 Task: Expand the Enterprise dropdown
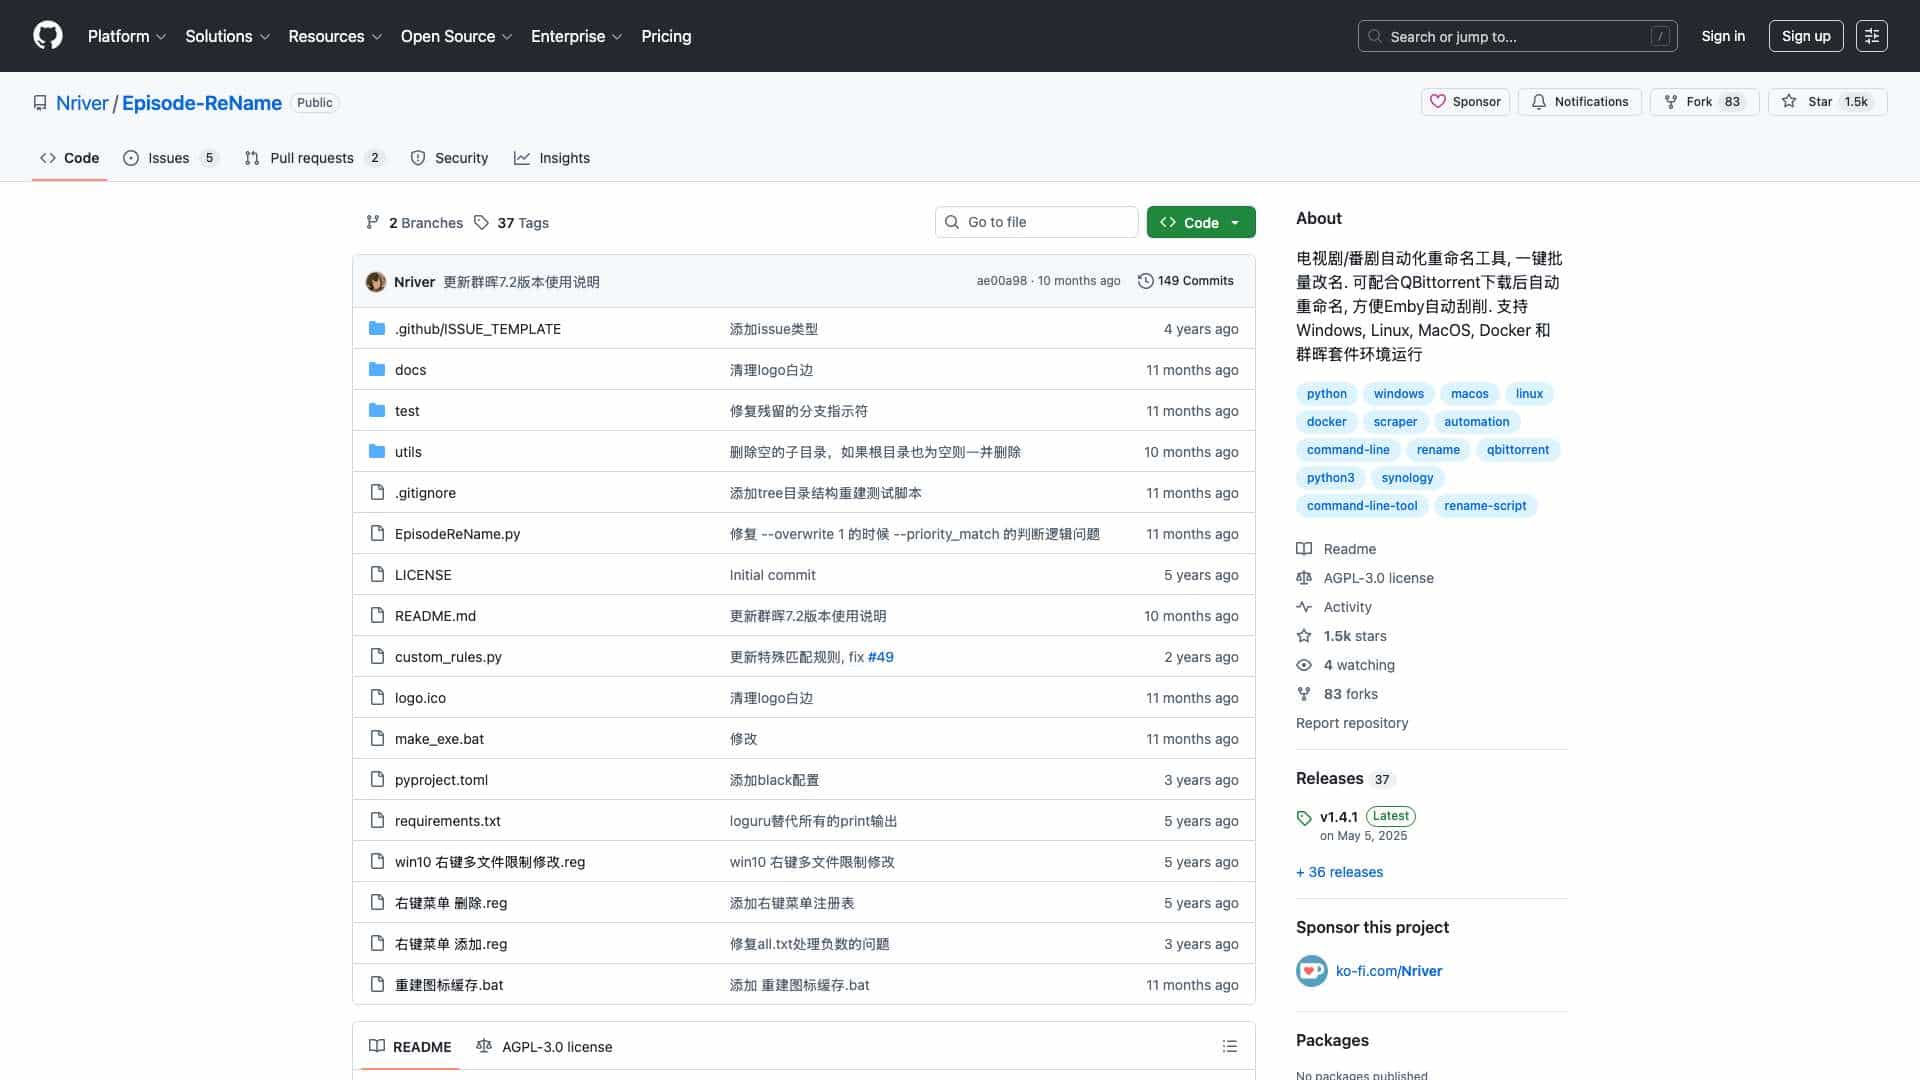tap(576, 36)
